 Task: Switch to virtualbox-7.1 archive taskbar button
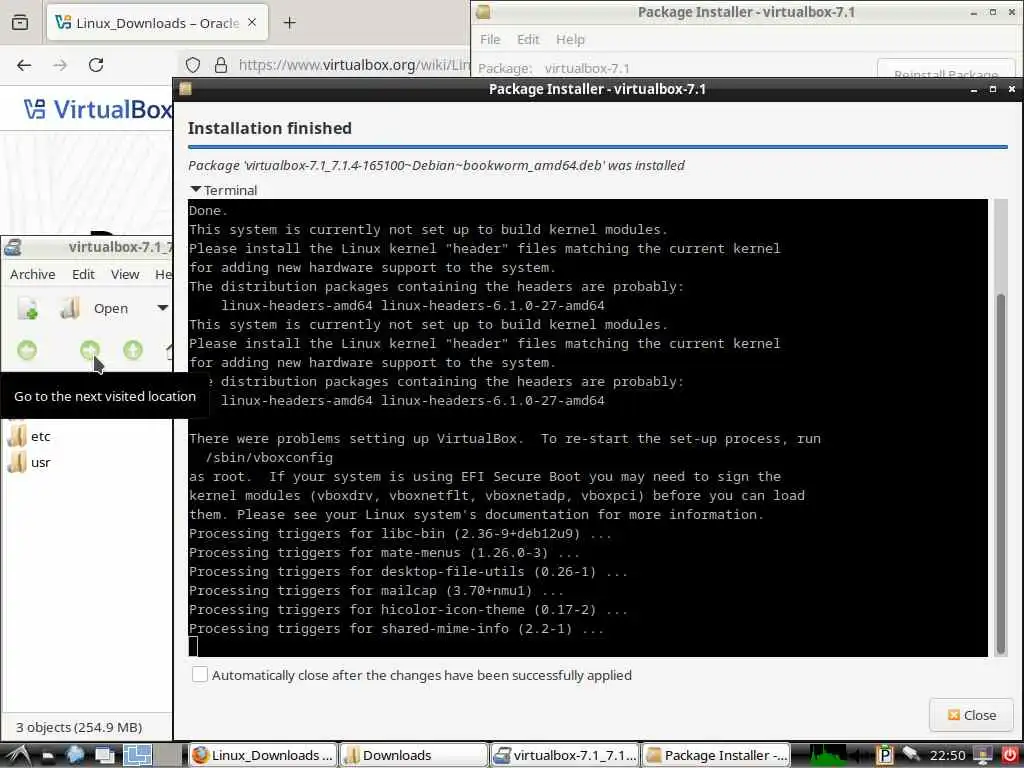[565, 755]
